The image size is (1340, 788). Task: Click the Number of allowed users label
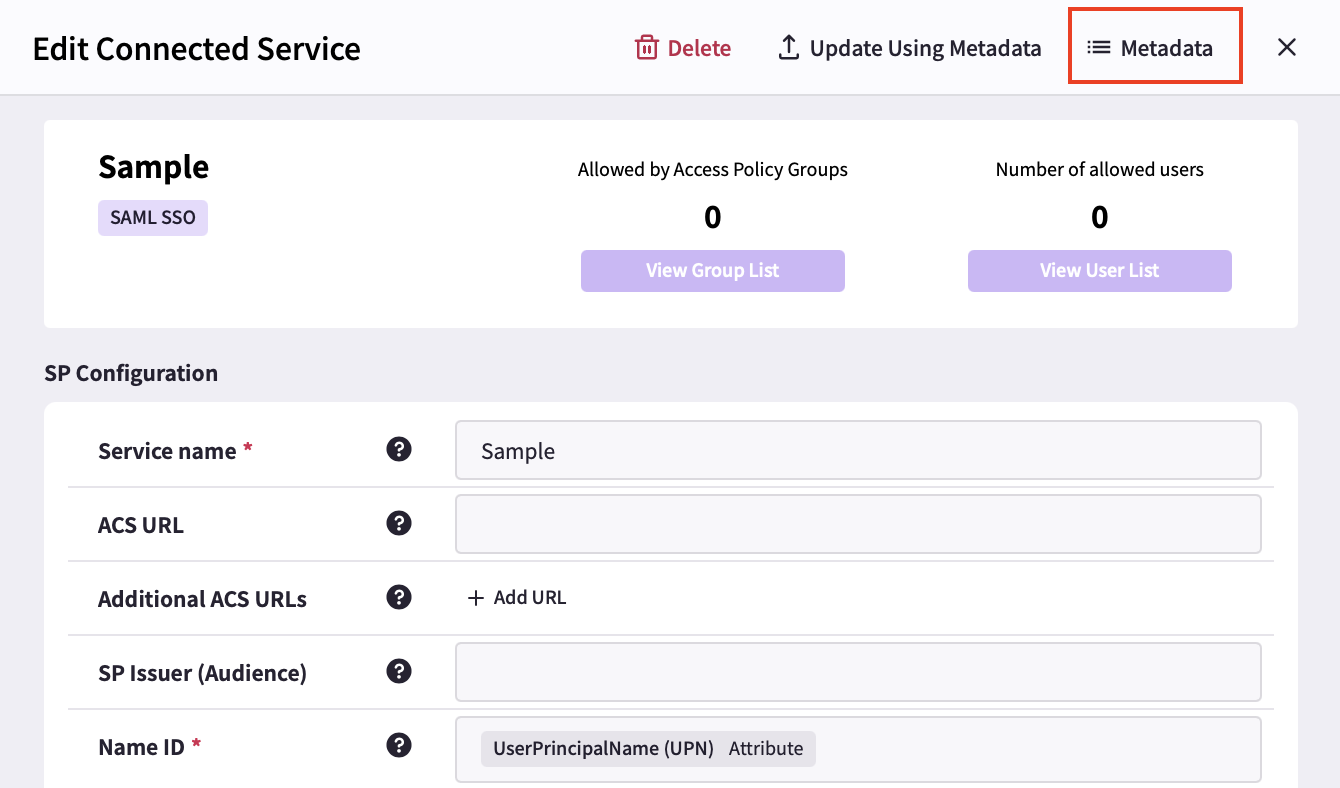(1100, 170)
